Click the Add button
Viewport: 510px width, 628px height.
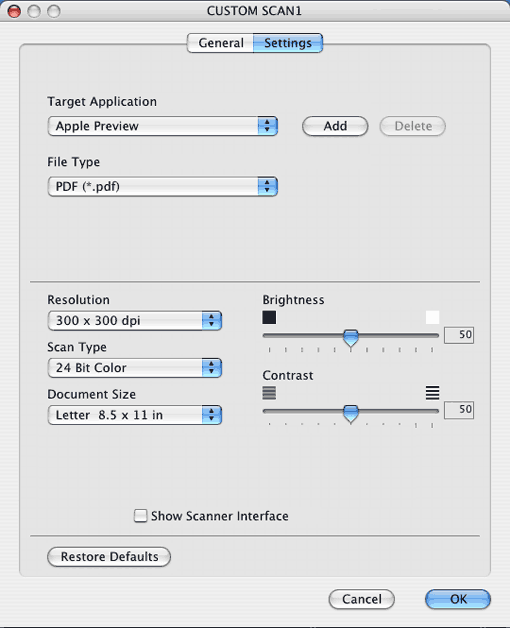335,126
